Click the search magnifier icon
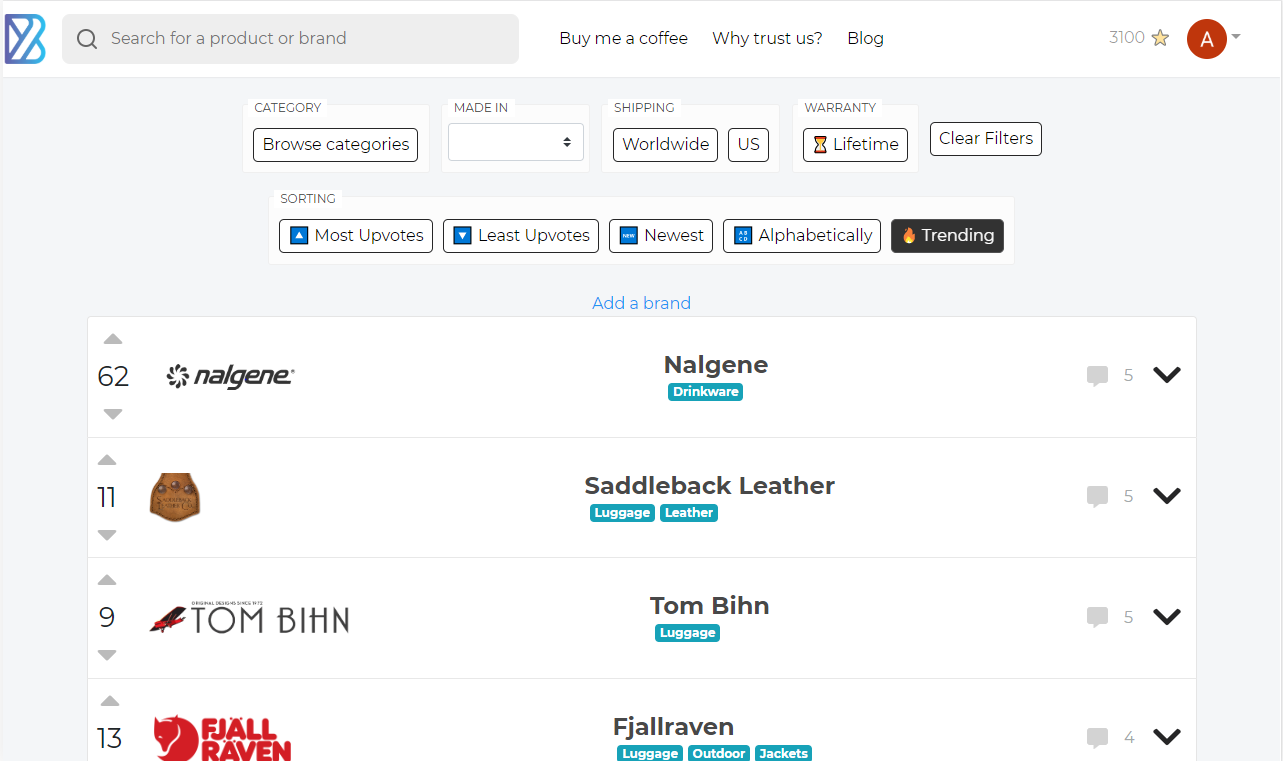Viewport: 1283px width, 761px height. point(87,39)
